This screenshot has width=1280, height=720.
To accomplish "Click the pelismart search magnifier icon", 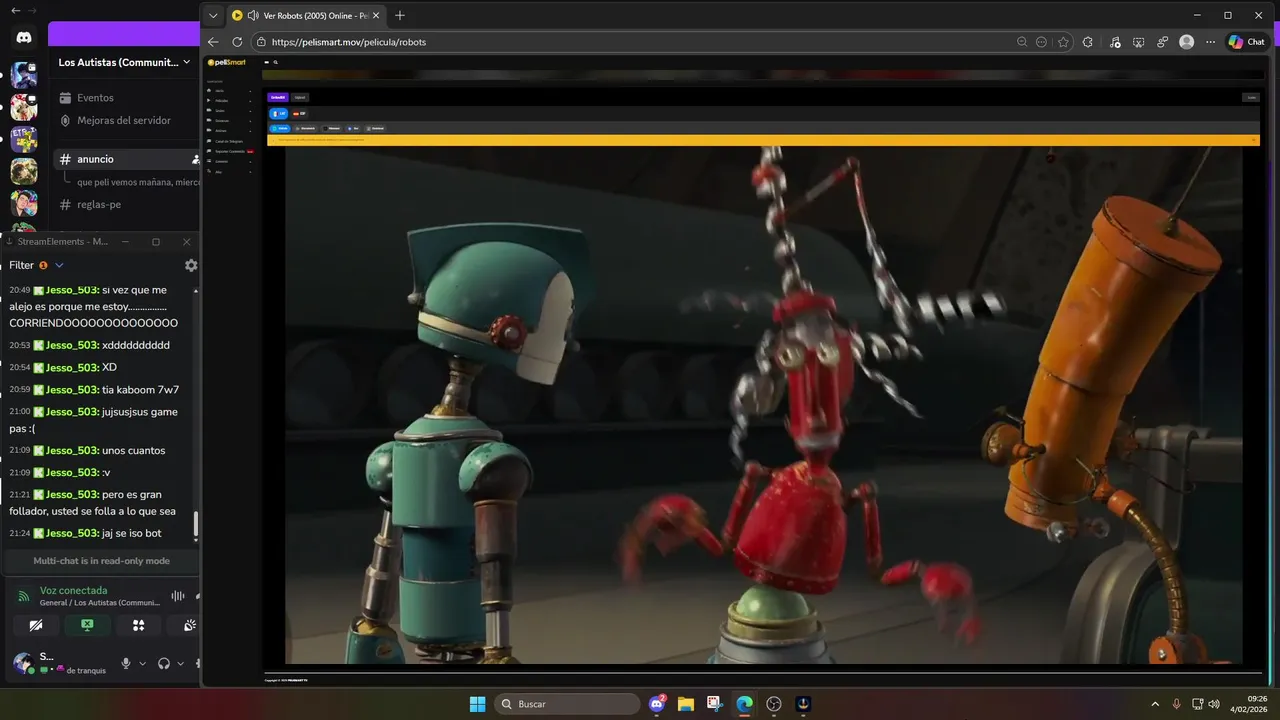I will point(275,62).
